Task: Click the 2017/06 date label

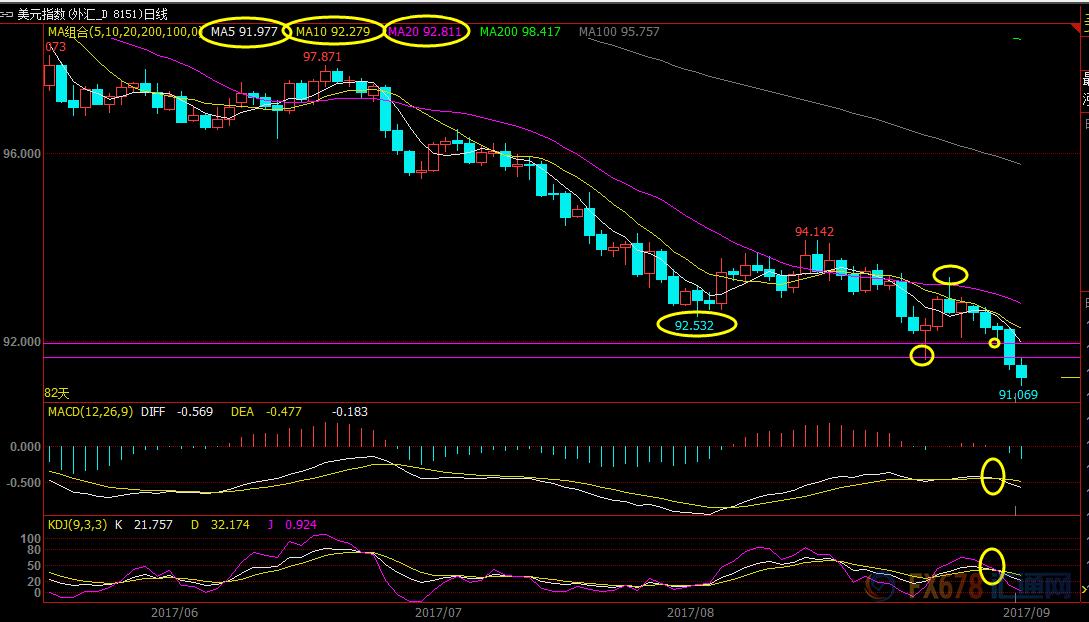Action: (174, 612)
